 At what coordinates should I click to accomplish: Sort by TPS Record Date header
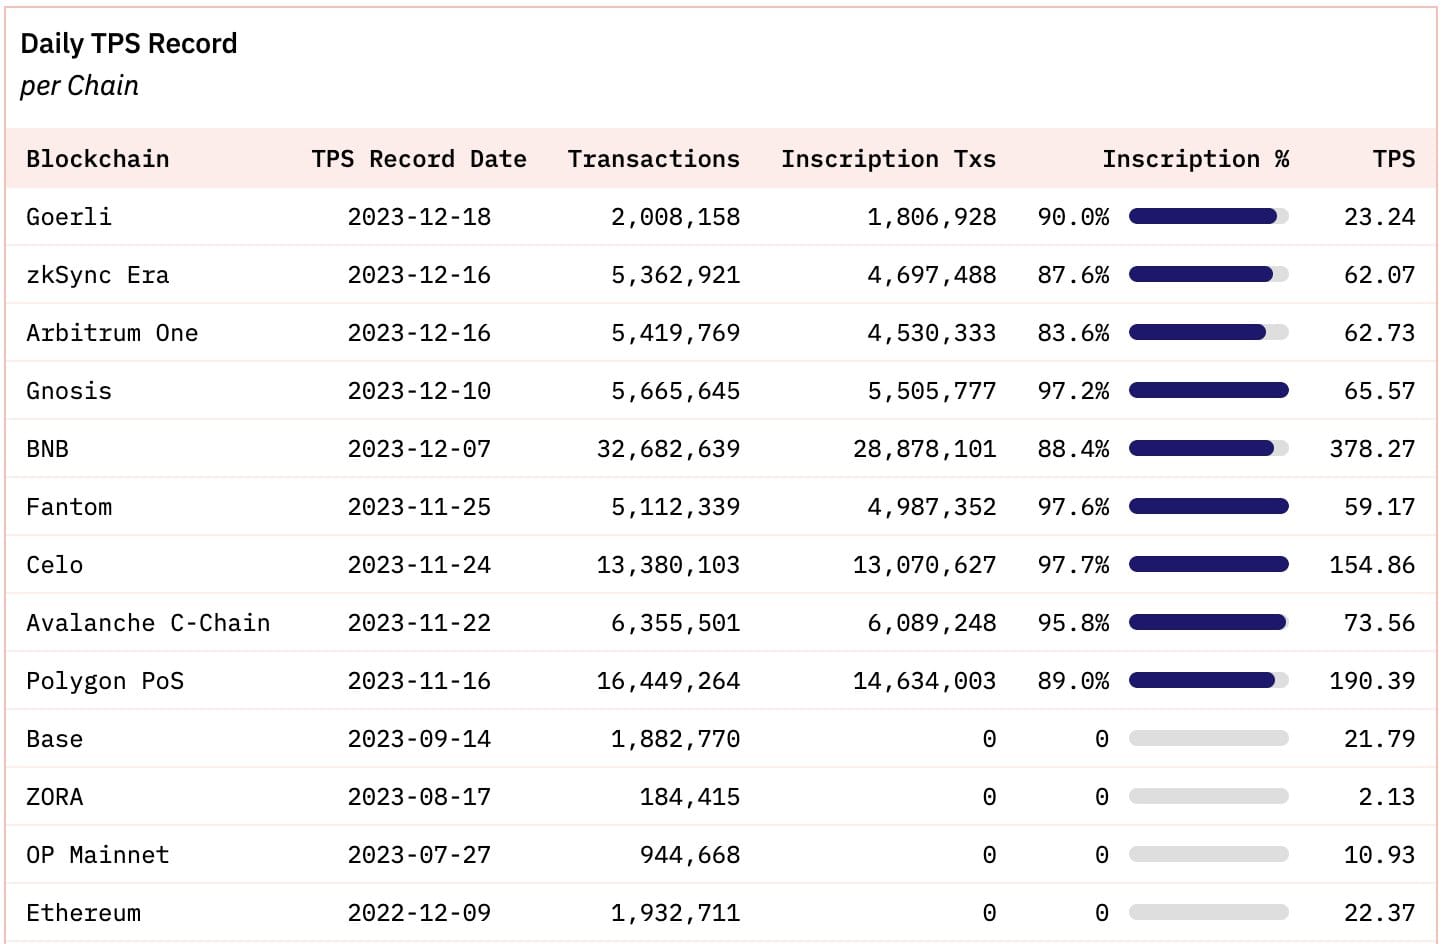tap(418, 159)
